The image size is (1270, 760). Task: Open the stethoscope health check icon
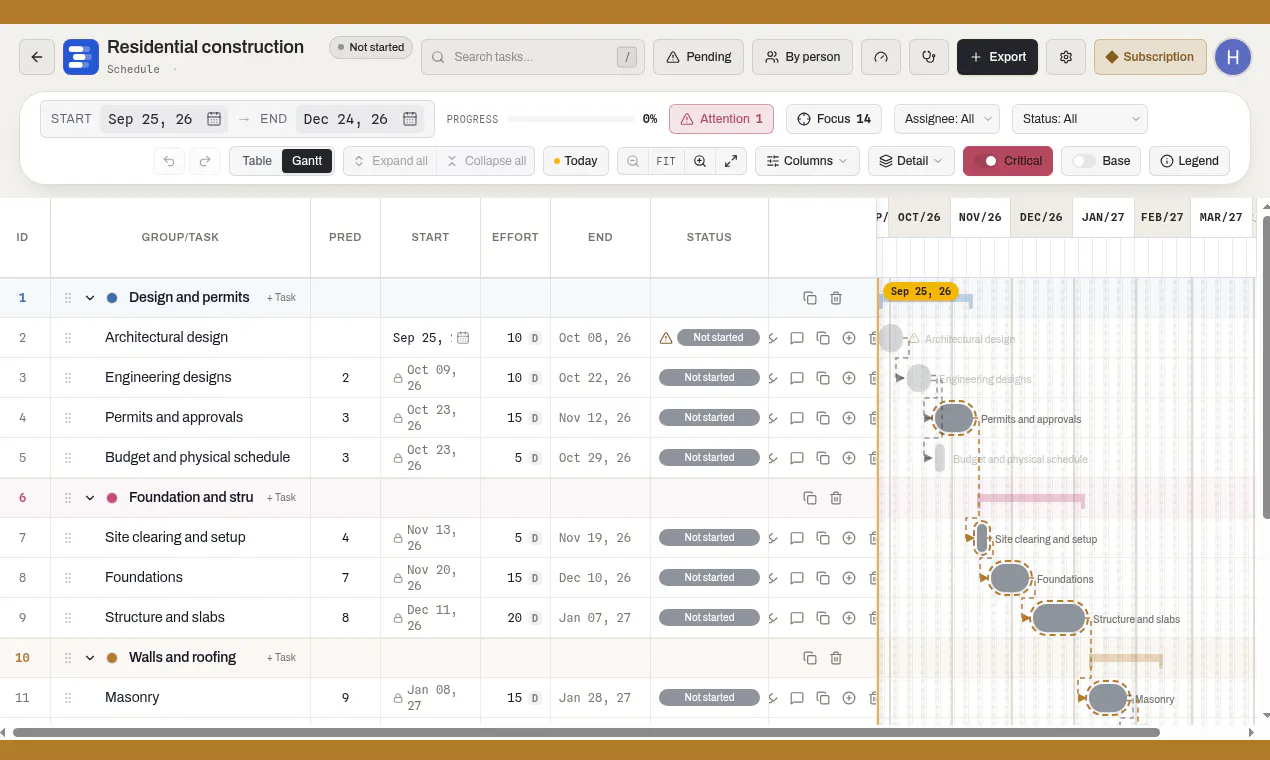coord(929,57)
